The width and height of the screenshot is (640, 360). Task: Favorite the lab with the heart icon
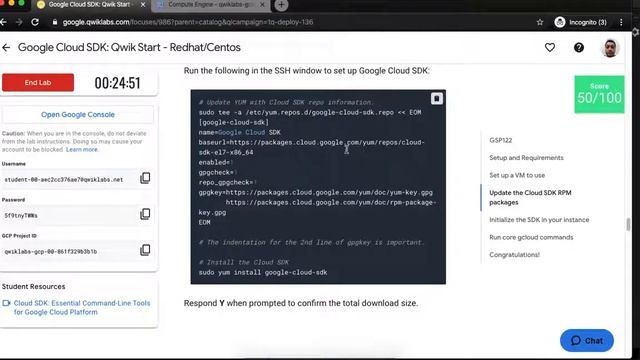550,47
